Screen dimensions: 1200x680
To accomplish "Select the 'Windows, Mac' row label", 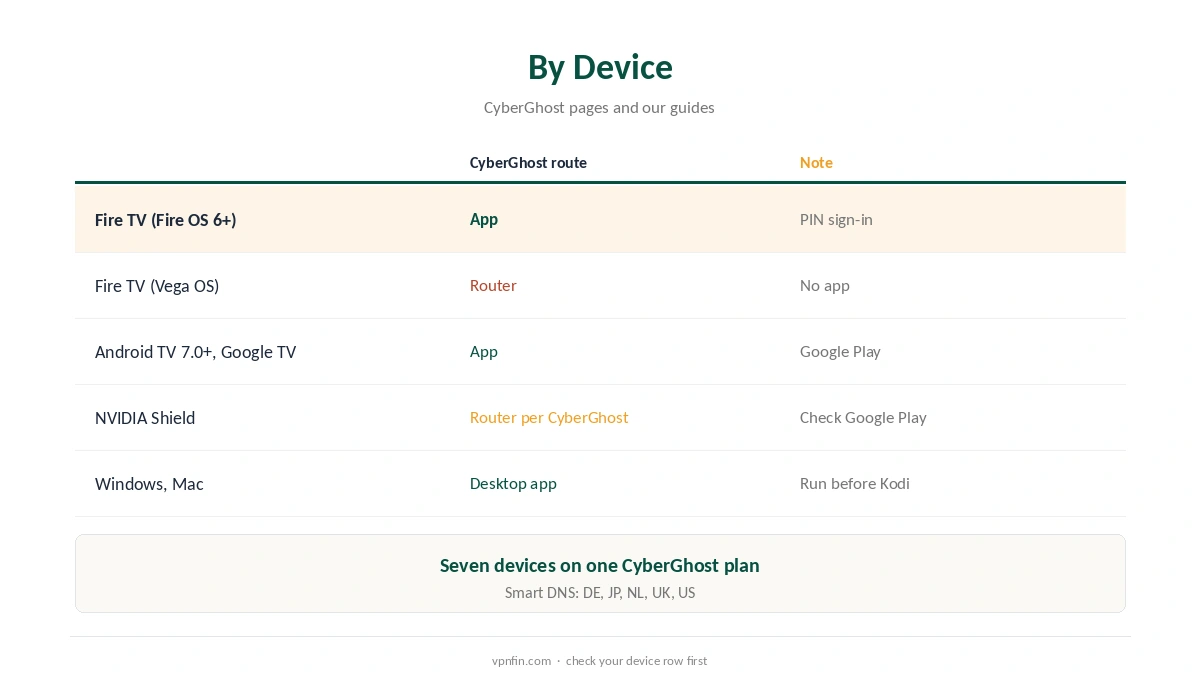I will point(149,483).
